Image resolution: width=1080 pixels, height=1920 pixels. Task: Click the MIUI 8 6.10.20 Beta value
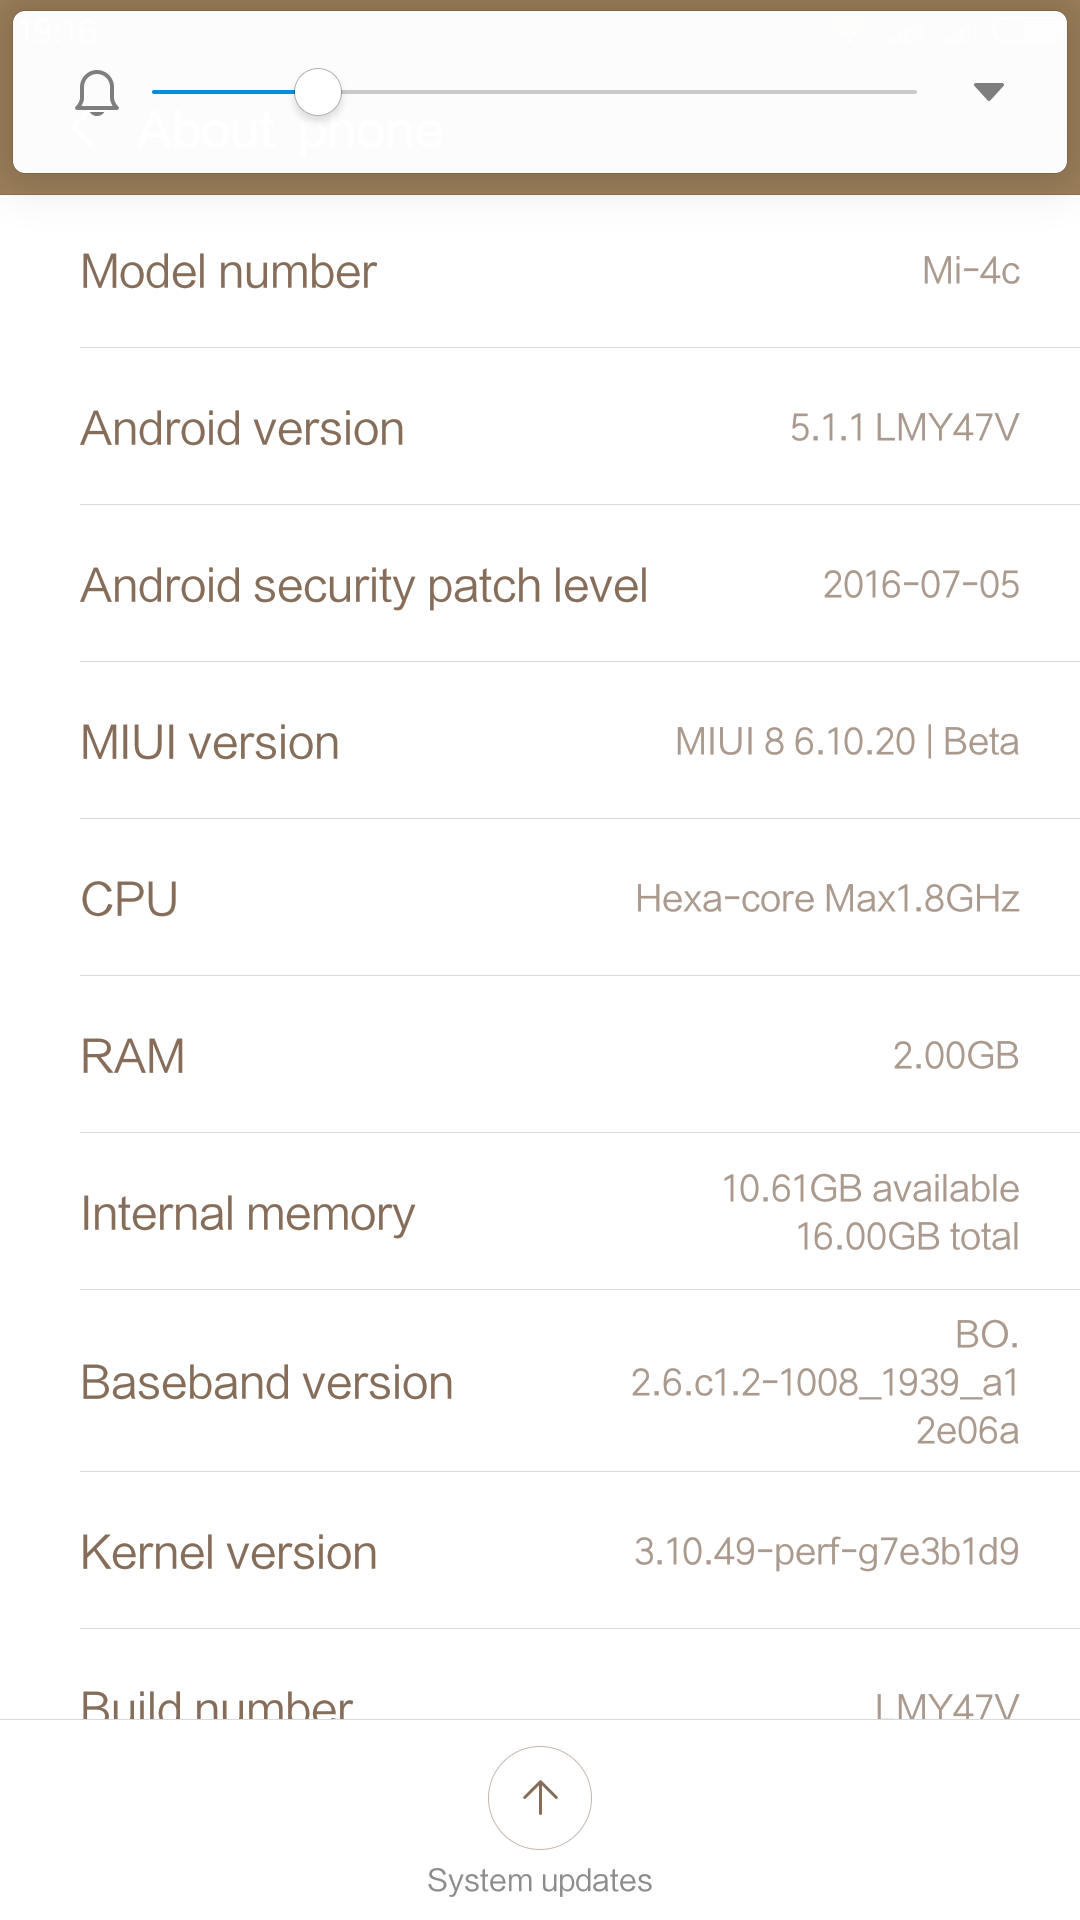846,742
